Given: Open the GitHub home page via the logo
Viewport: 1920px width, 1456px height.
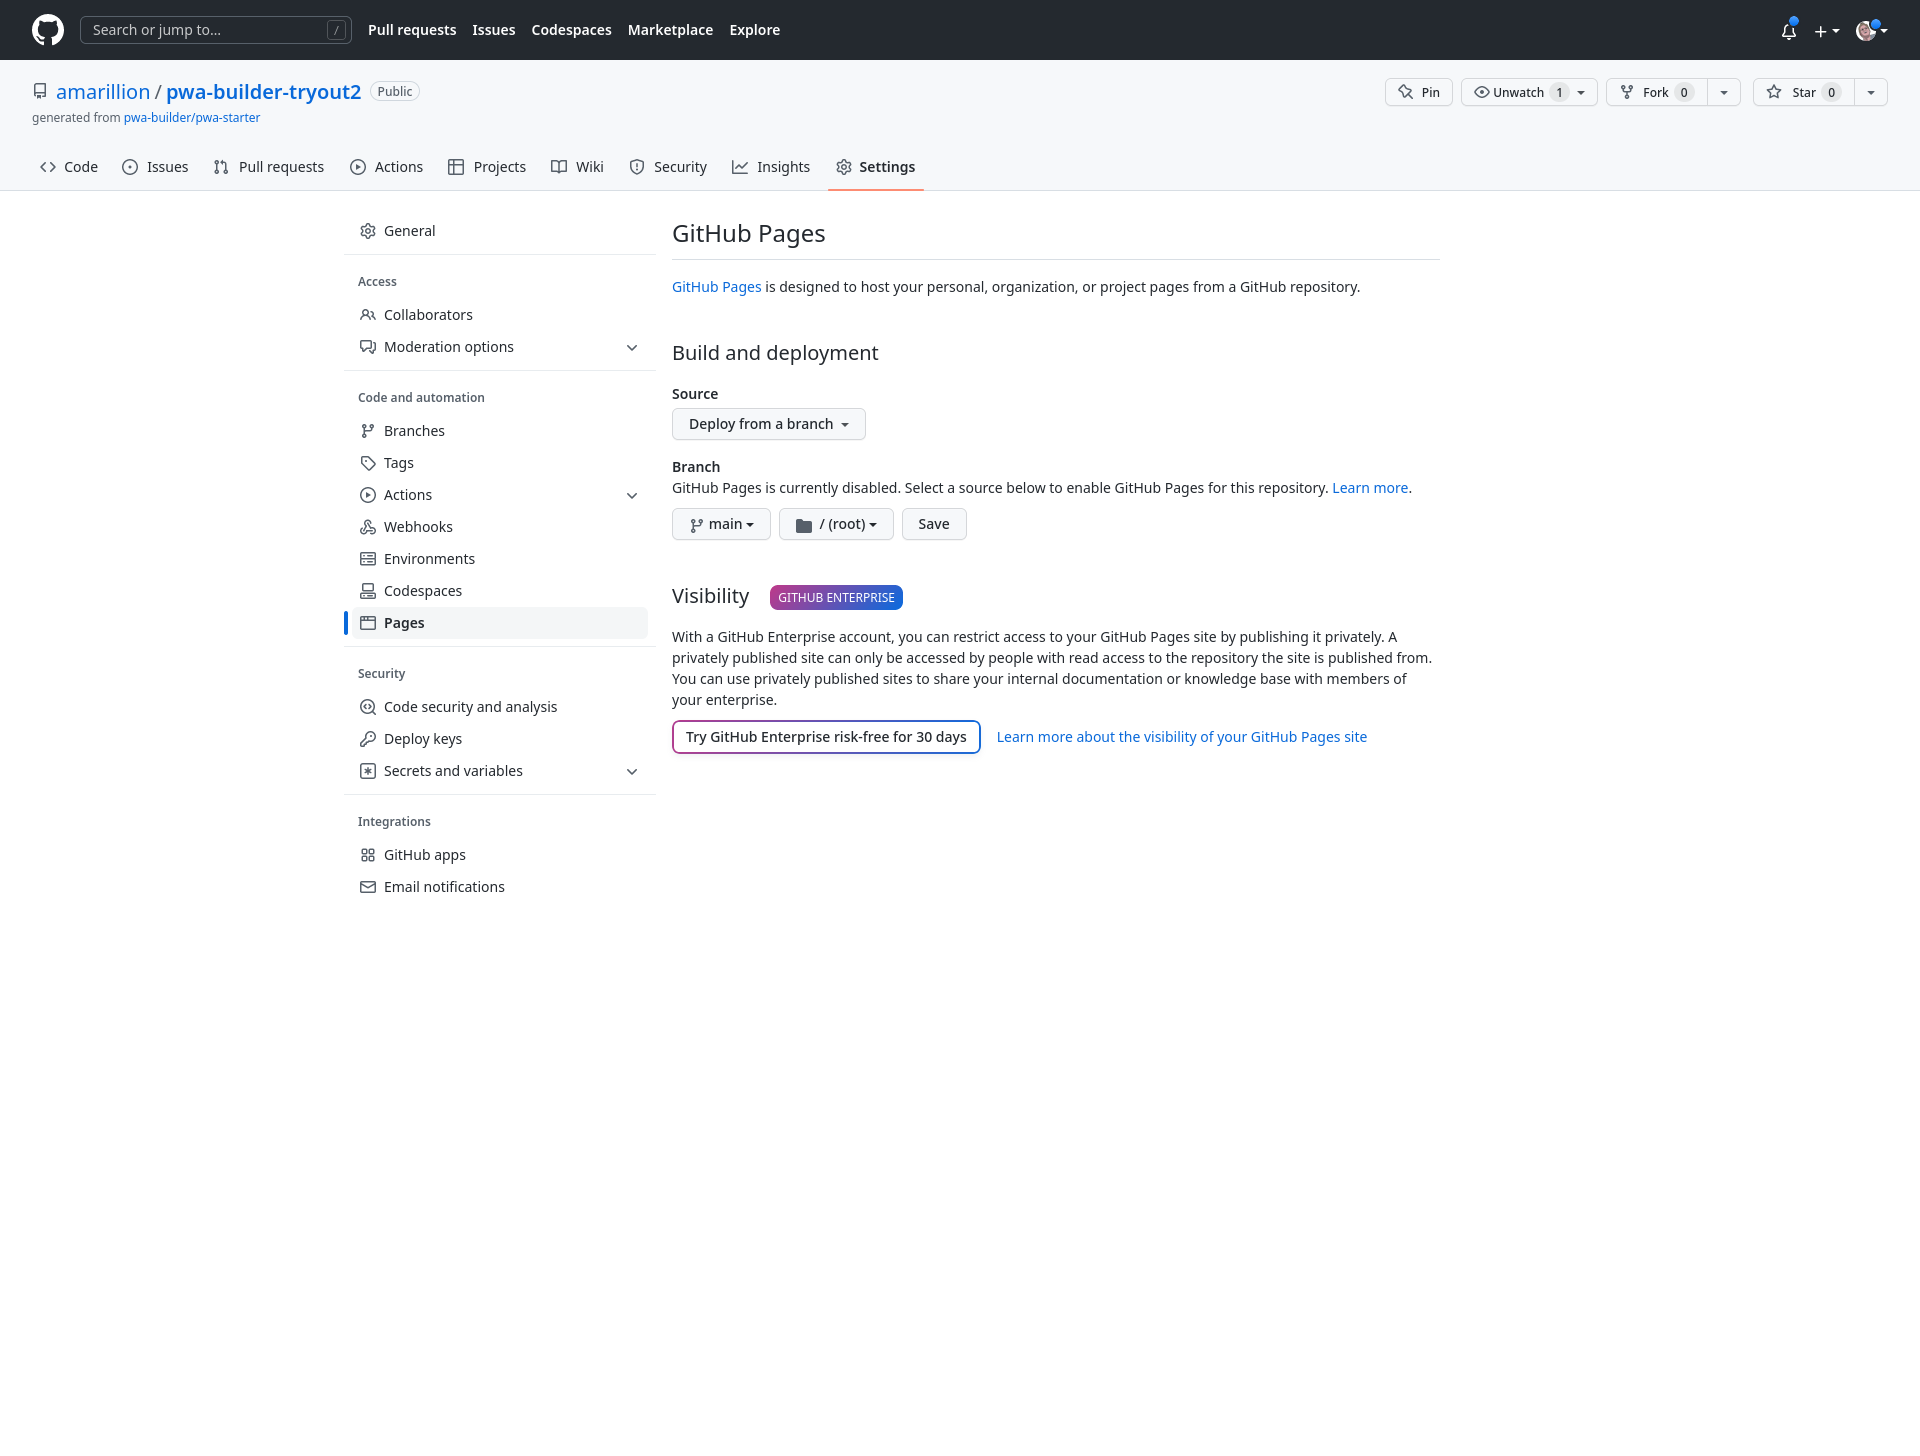Looking at the screenshot, I should (x=46, y=29).
